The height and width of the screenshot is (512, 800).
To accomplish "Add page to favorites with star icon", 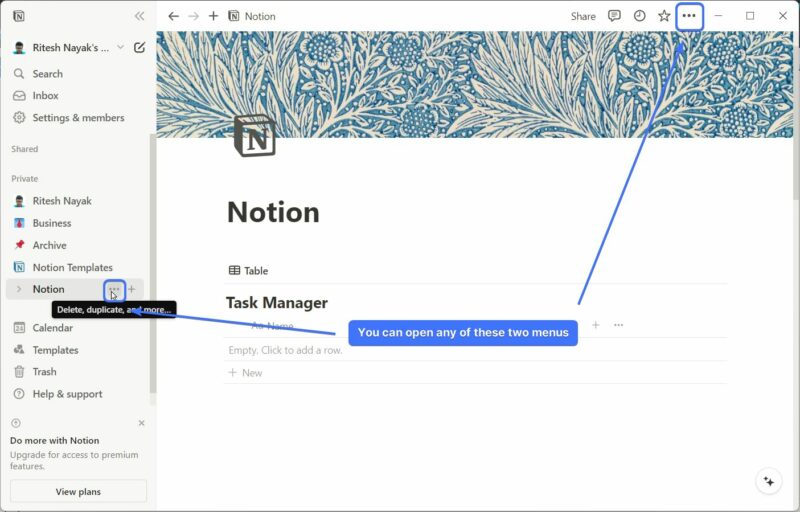I will tap(664, 16).
